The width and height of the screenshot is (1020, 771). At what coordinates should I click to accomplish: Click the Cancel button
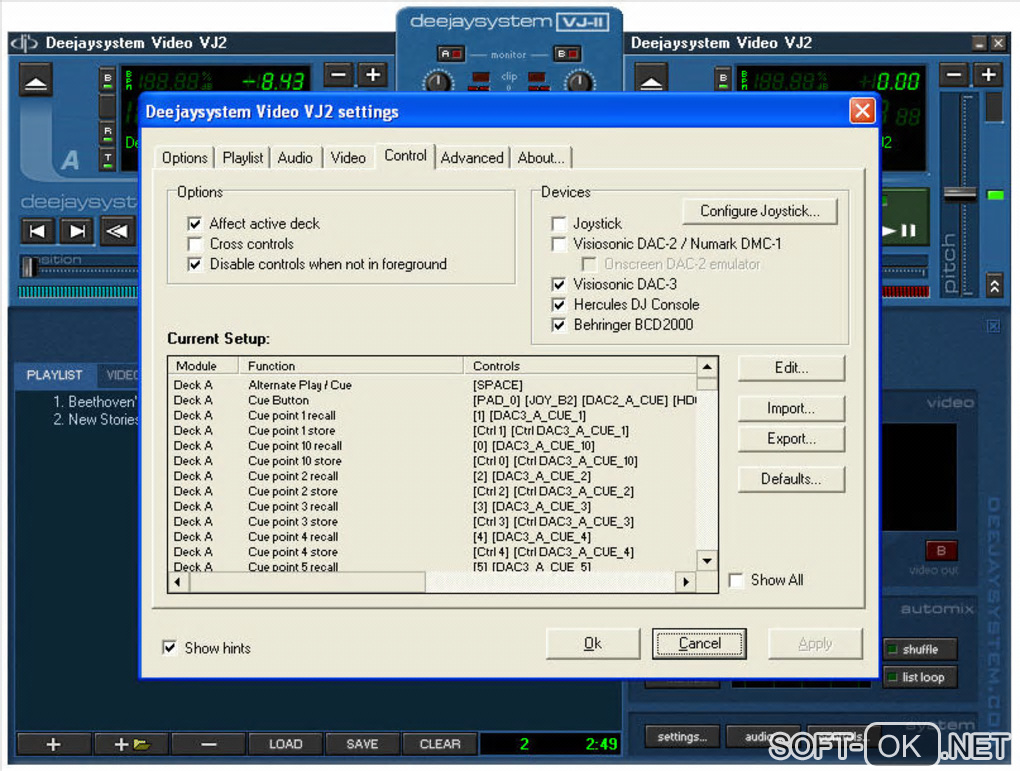pyautogui.click(x=699, y=643)
